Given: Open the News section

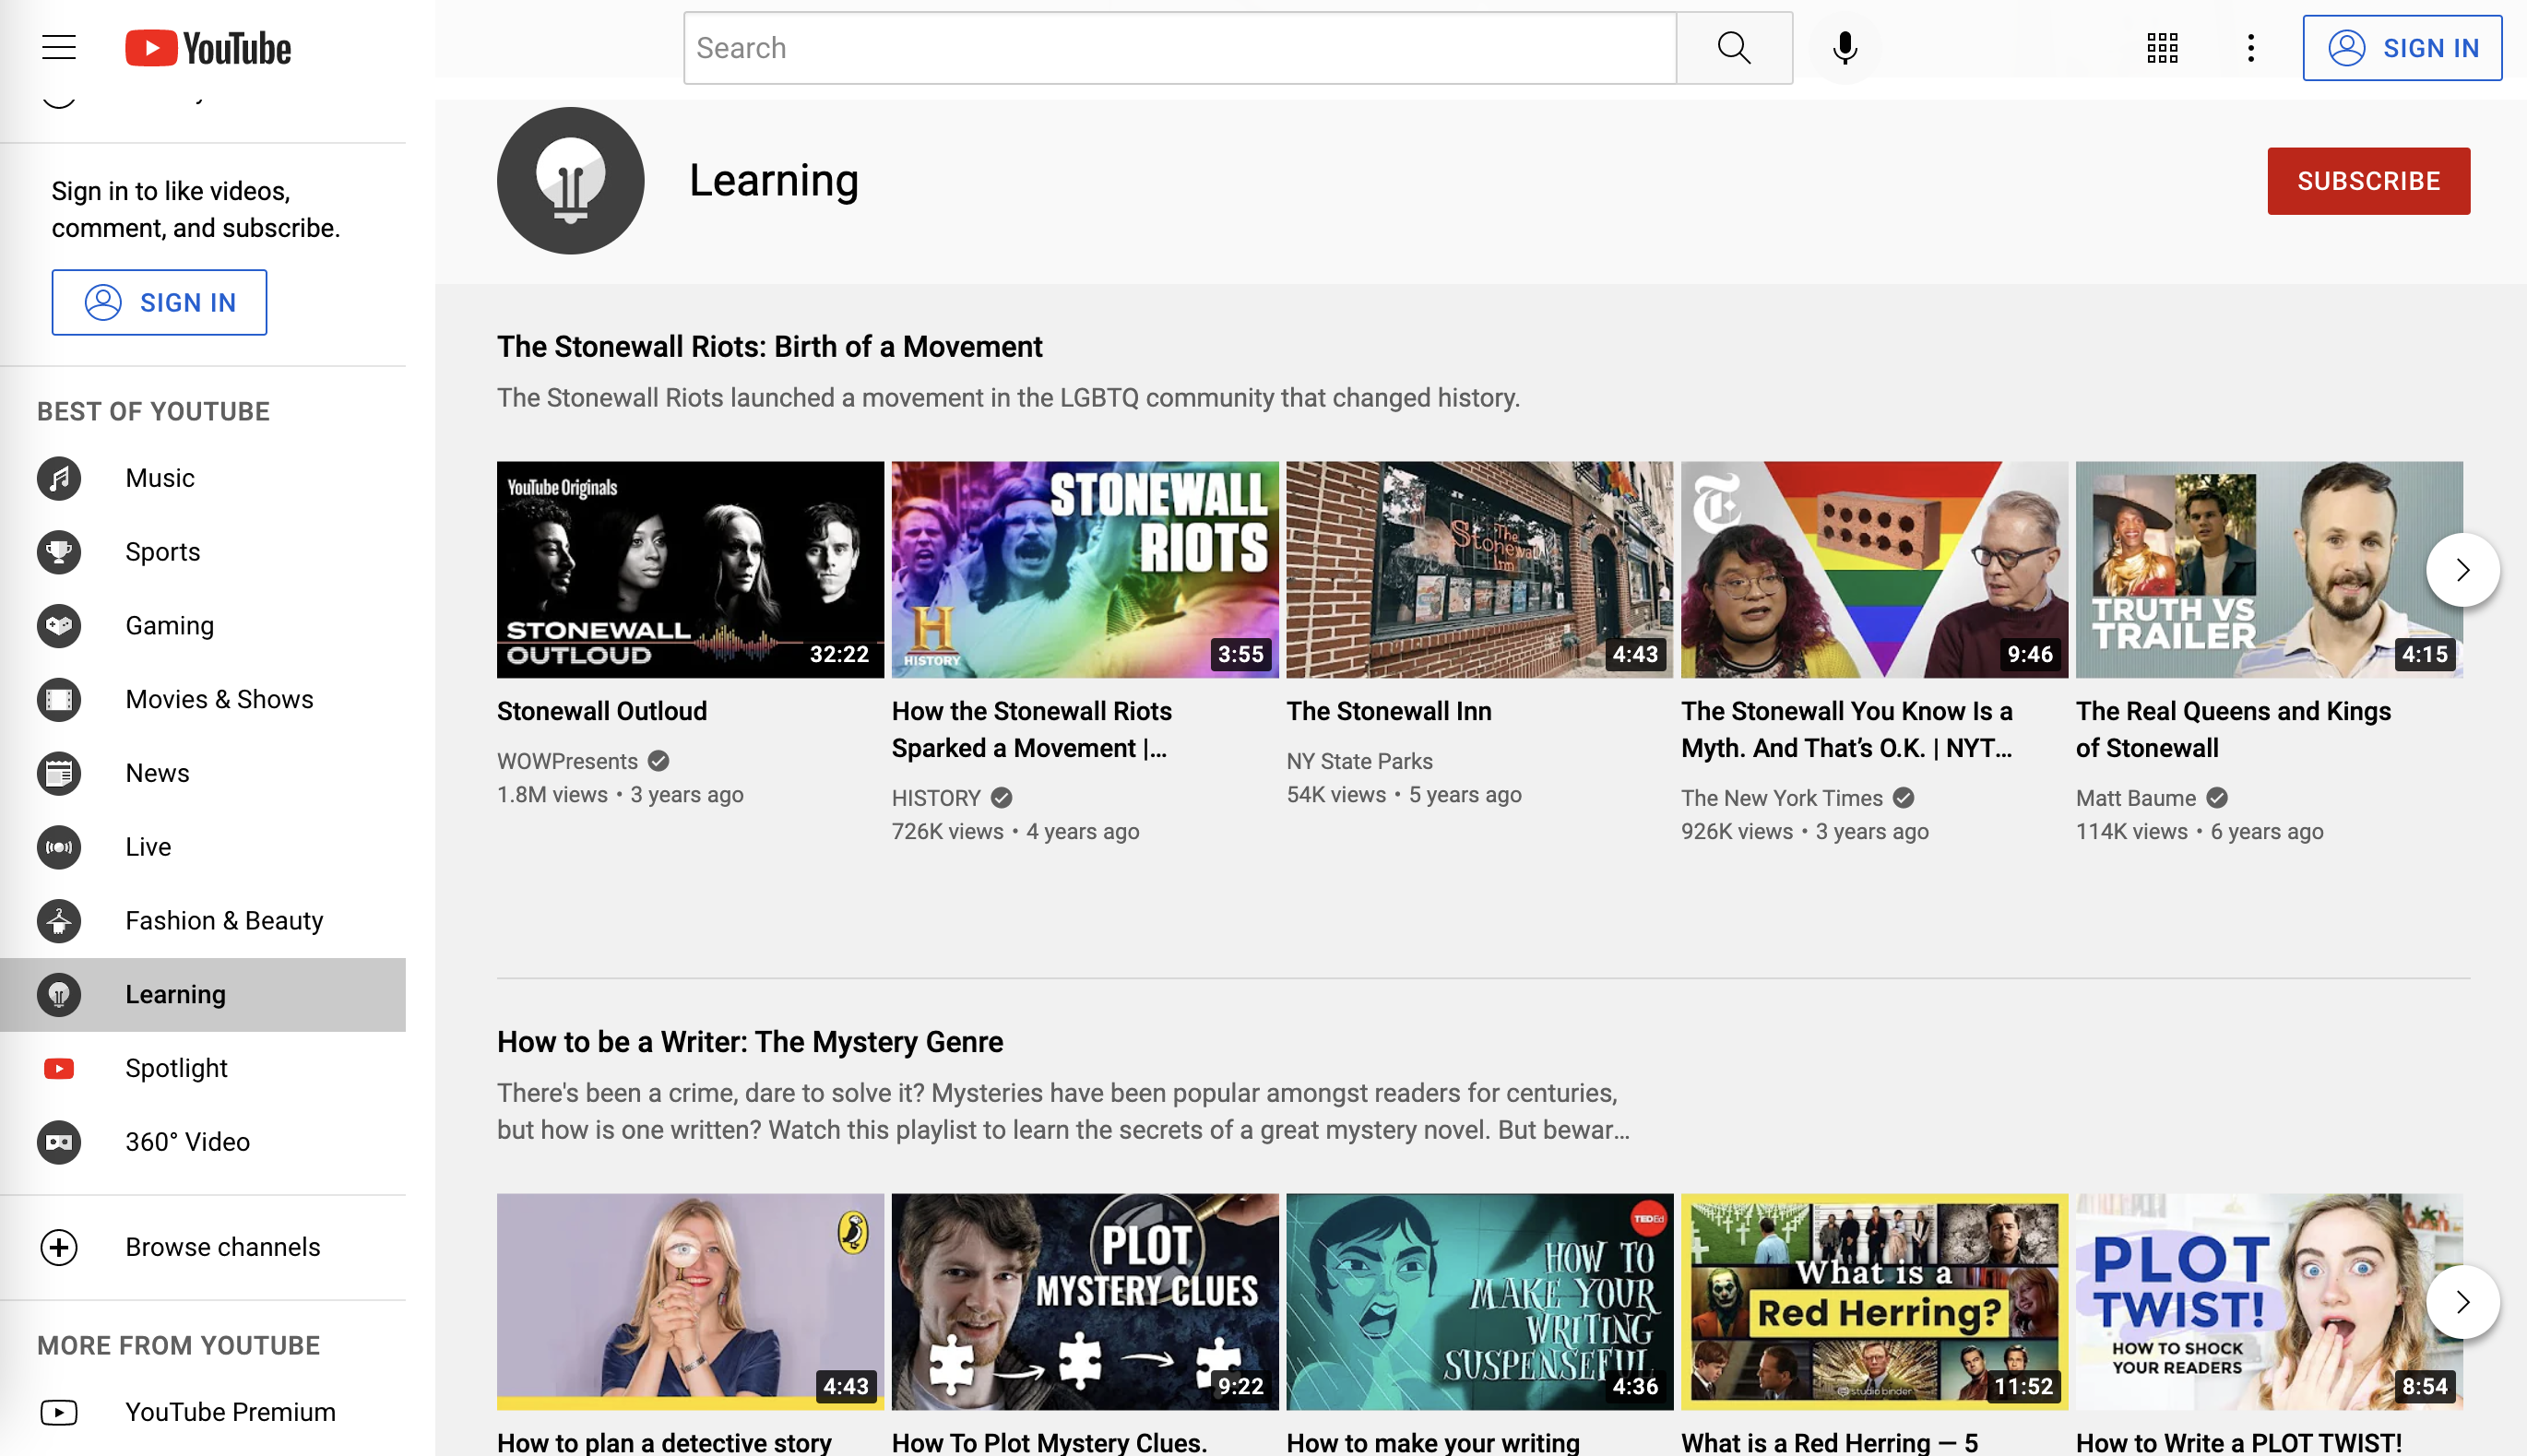Looking at the screenshot, I should point(203,773).
